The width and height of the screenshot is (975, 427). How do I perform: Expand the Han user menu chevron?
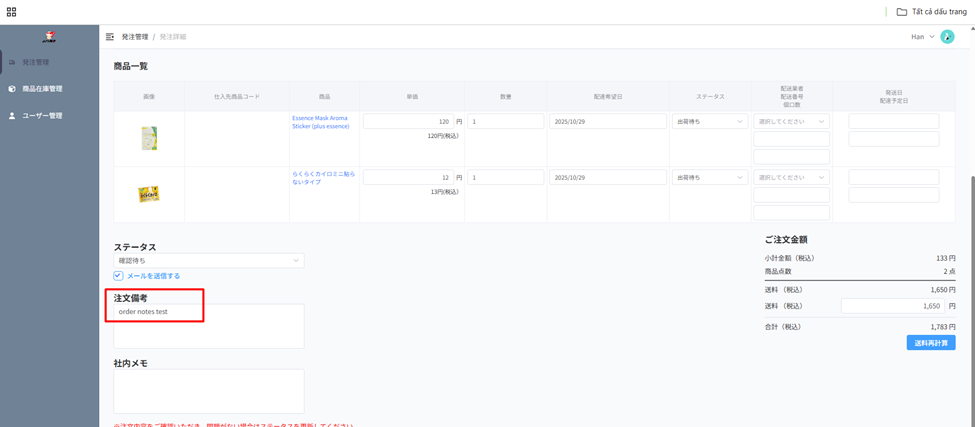click(932, 37)
